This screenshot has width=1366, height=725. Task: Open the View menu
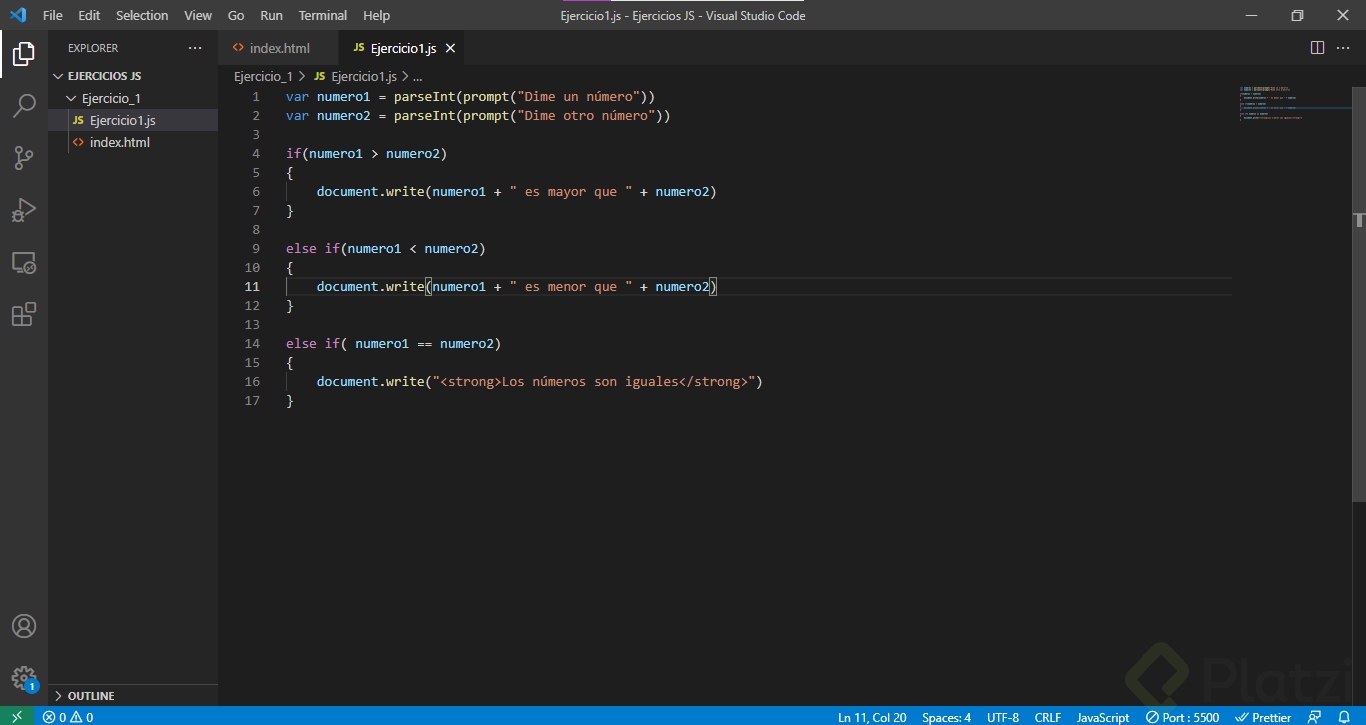click(x=198, y=15)
